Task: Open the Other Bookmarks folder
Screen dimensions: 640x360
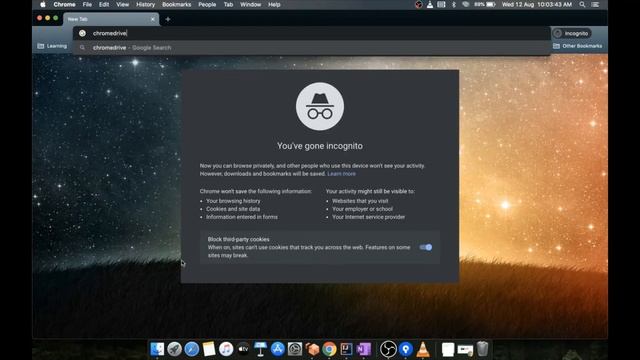Action: point(578,46)
